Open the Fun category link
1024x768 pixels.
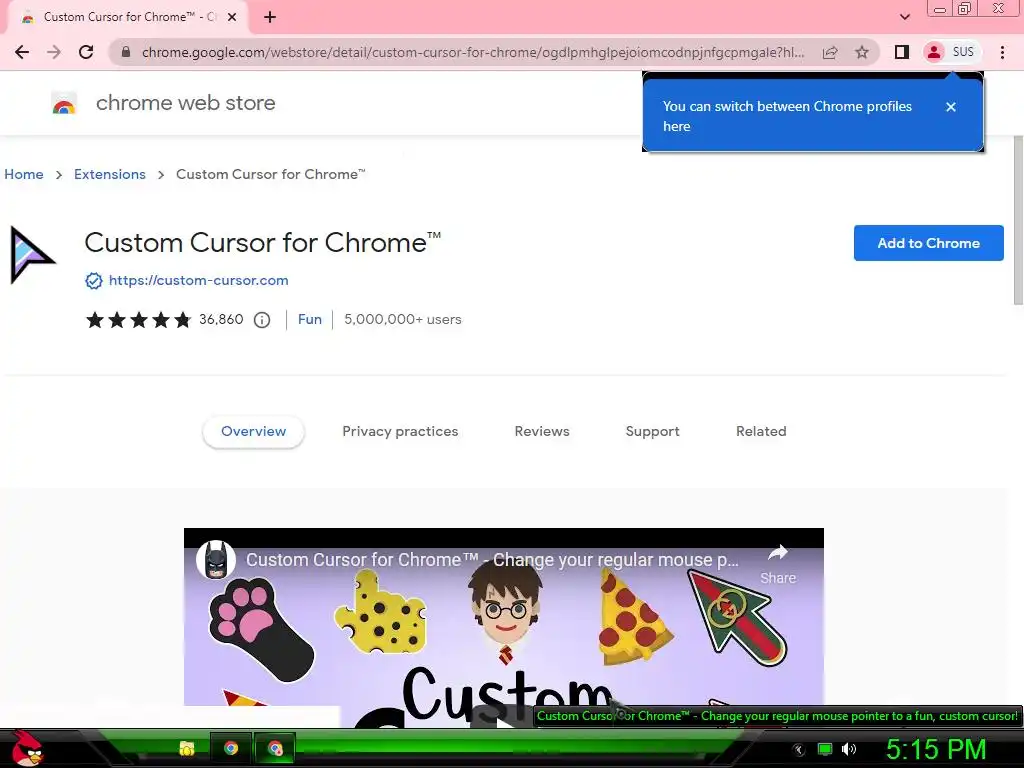[x=310, y=319]
